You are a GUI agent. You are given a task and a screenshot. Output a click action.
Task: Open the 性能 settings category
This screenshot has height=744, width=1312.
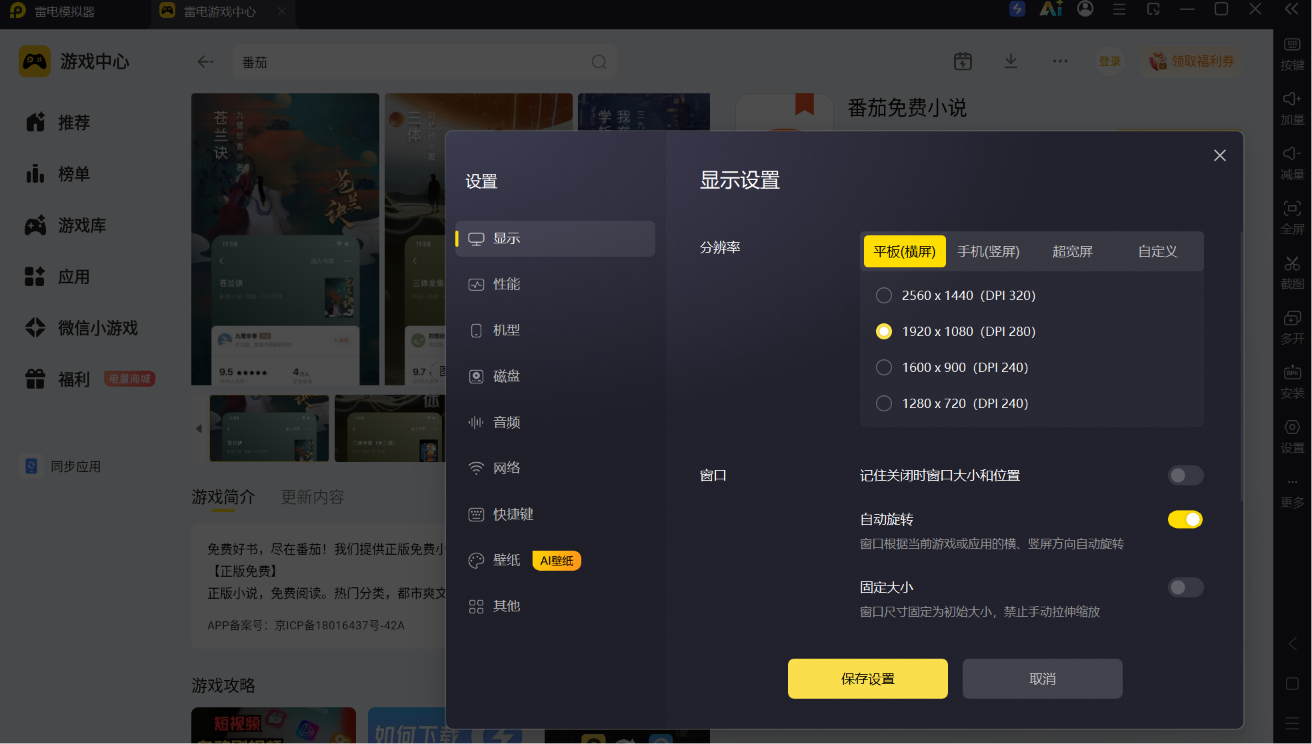(x=555, y=284)
